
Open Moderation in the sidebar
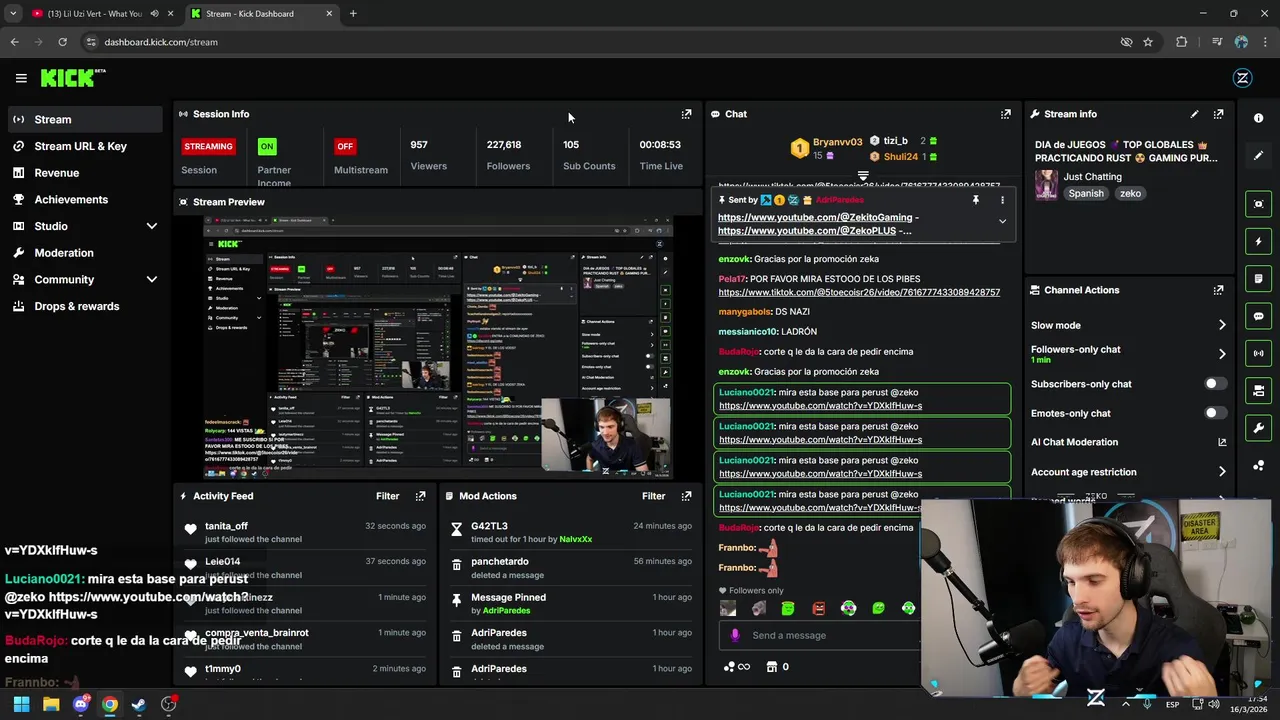85,253
